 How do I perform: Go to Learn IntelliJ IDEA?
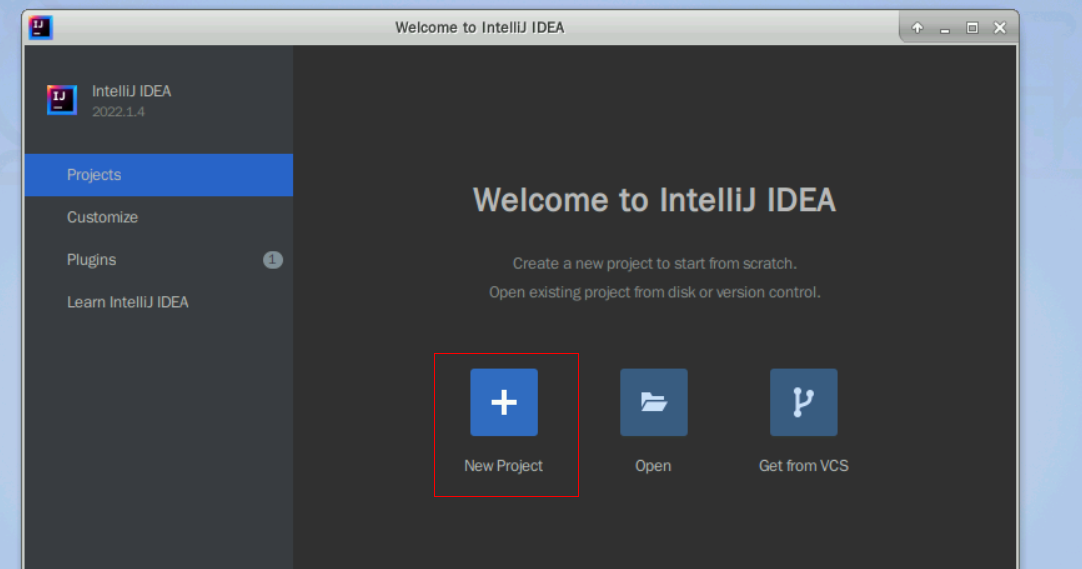click(127, 302)
